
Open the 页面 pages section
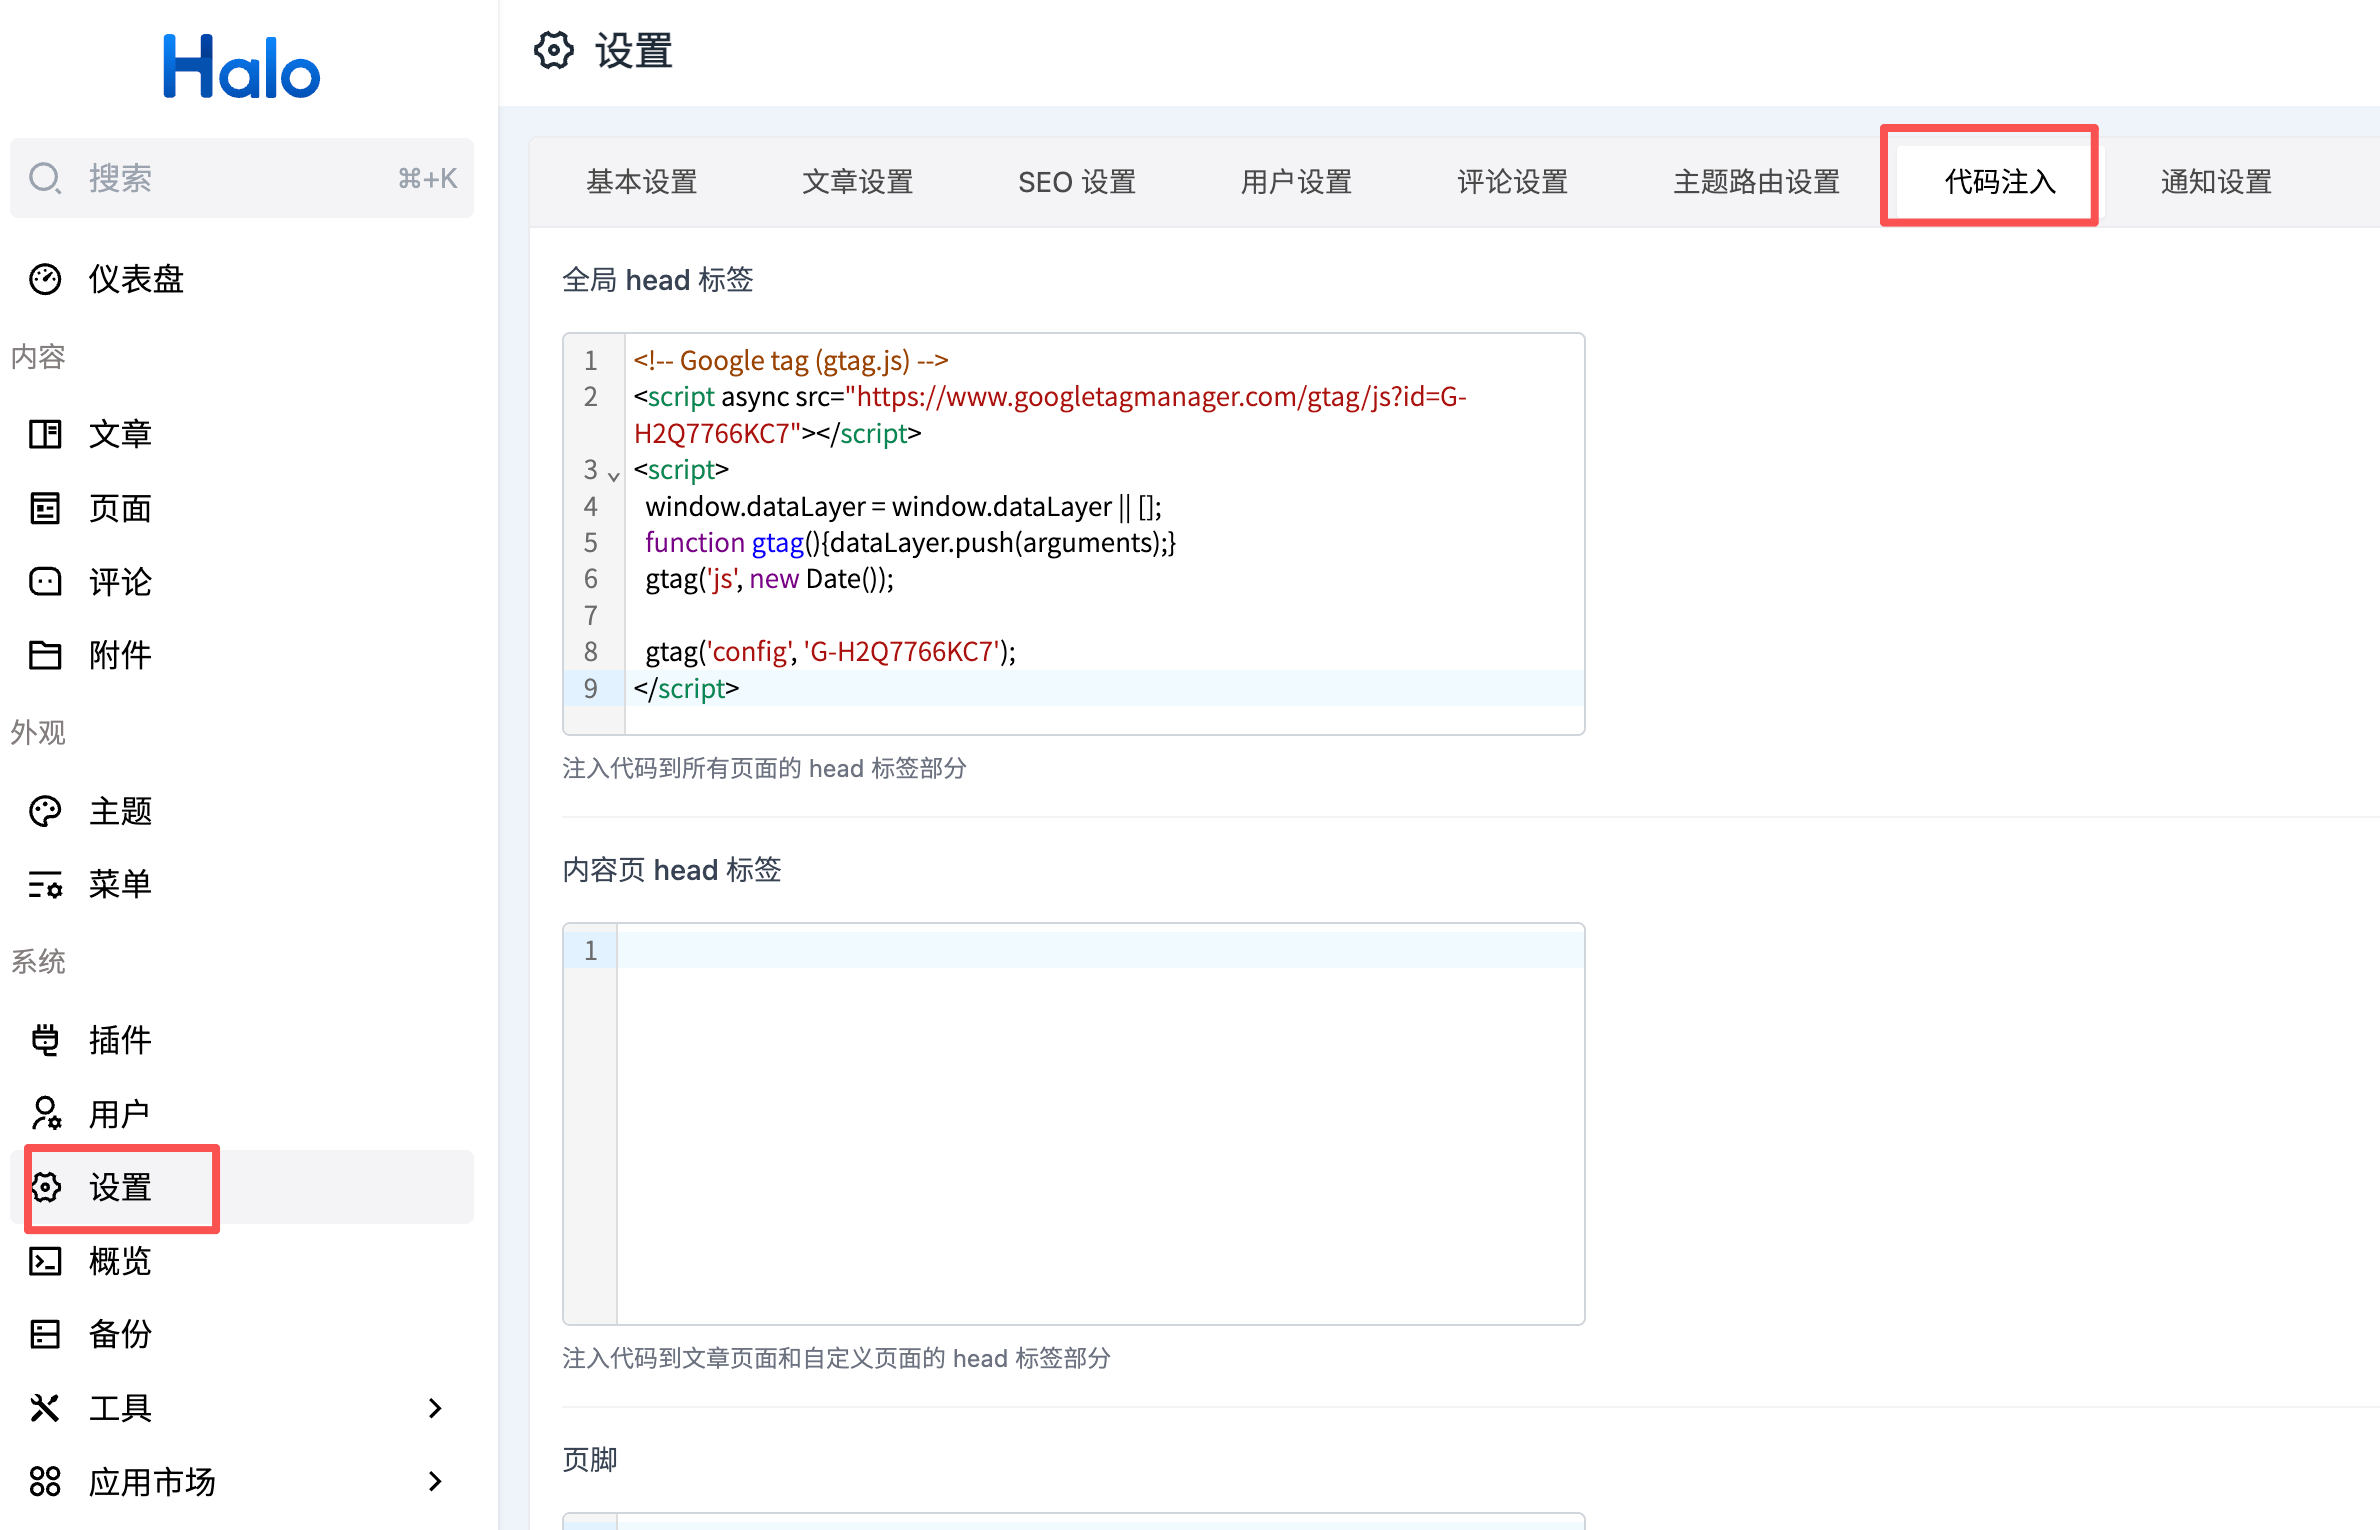pyautogui.click(x=45, y=508)
